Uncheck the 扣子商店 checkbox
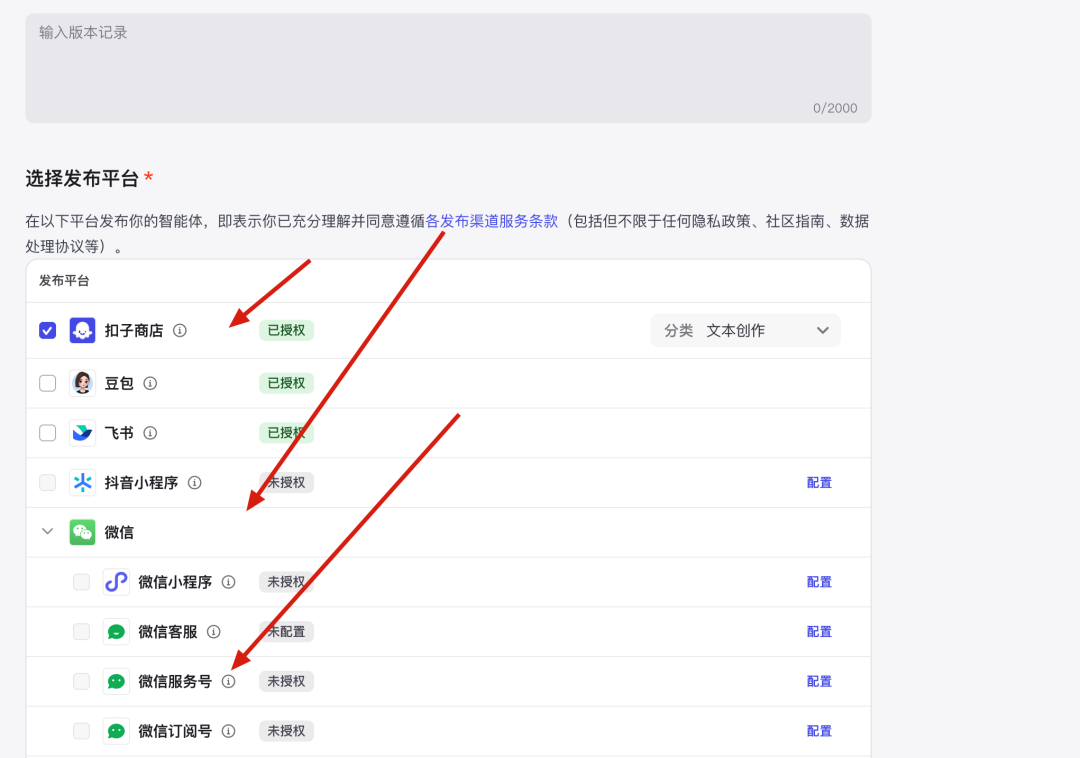Image resolution: width=1080 pixels, height=758 pixels. [48, 330]
